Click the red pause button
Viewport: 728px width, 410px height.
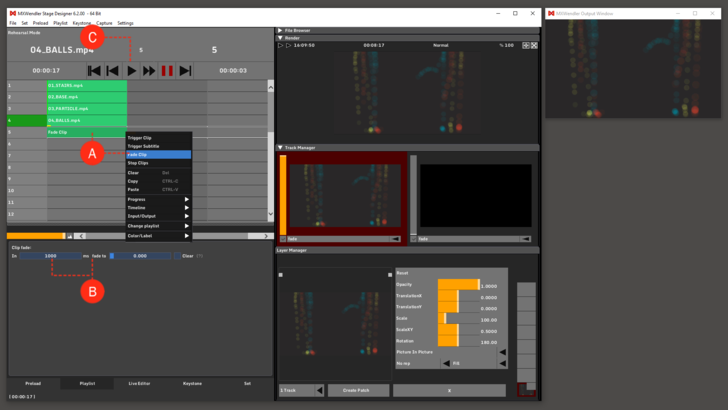click(167, 71)
